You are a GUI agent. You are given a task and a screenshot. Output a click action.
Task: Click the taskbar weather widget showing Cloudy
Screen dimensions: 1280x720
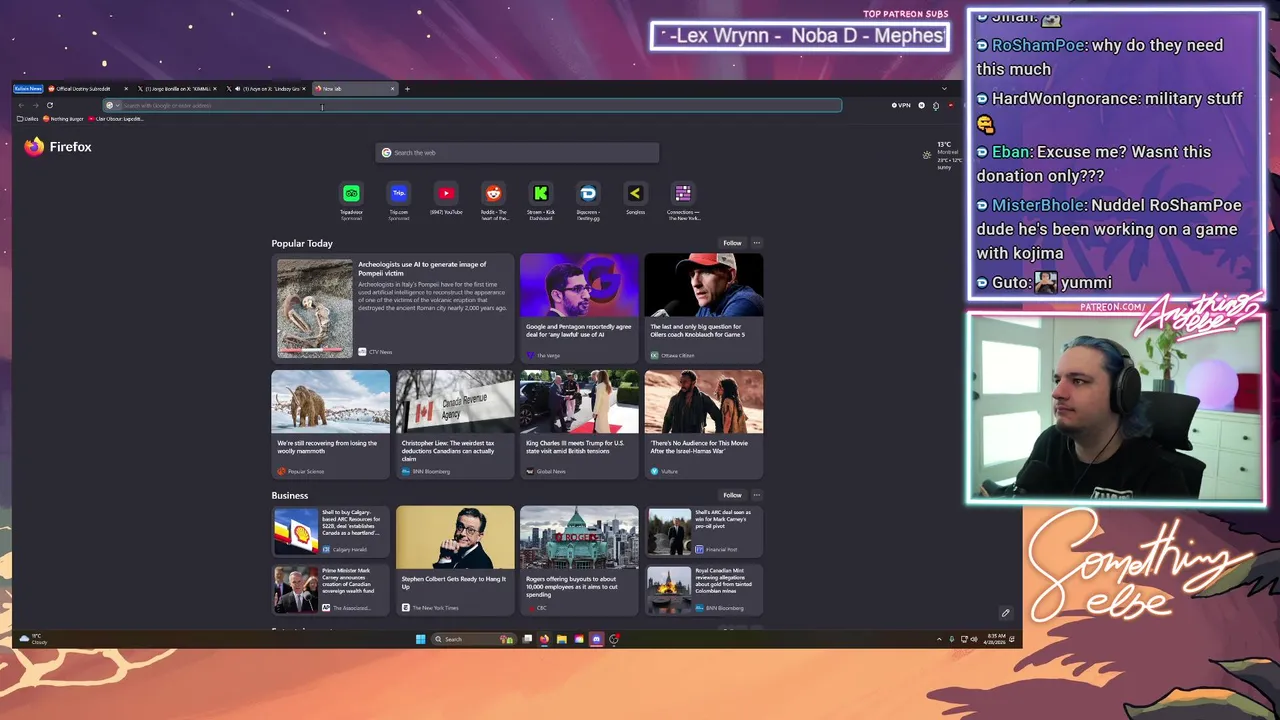(x=34, y=639)
